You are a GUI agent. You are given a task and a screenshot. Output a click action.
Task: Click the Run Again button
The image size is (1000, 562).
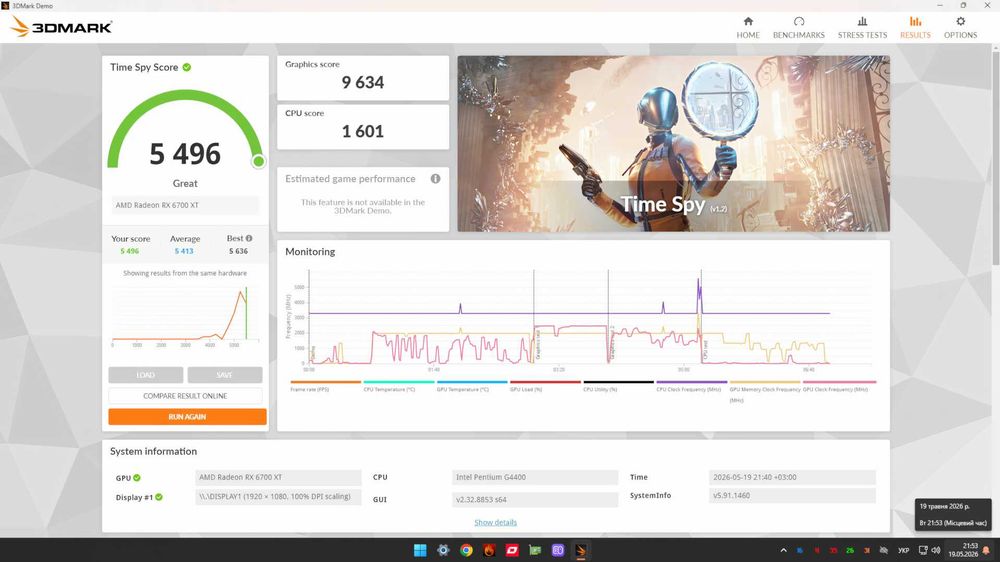[x=187, y=417]
